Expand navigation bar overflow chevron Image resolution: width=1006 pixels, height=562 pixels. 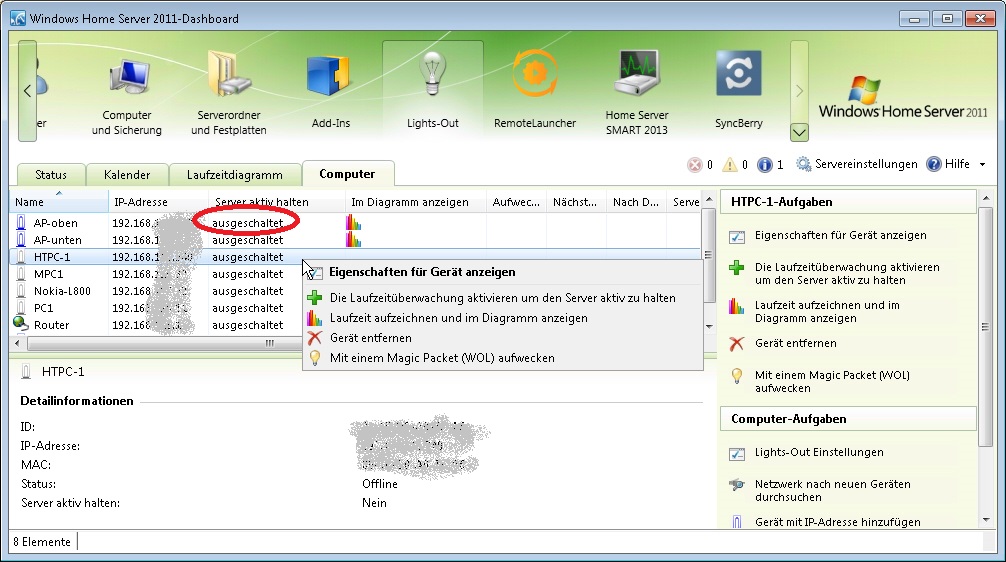coord(799,132)
